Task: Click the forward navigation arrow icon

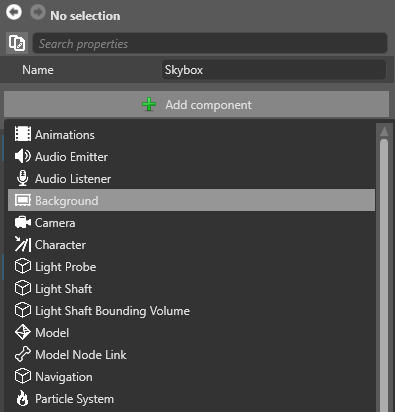Action: point(38,12)
